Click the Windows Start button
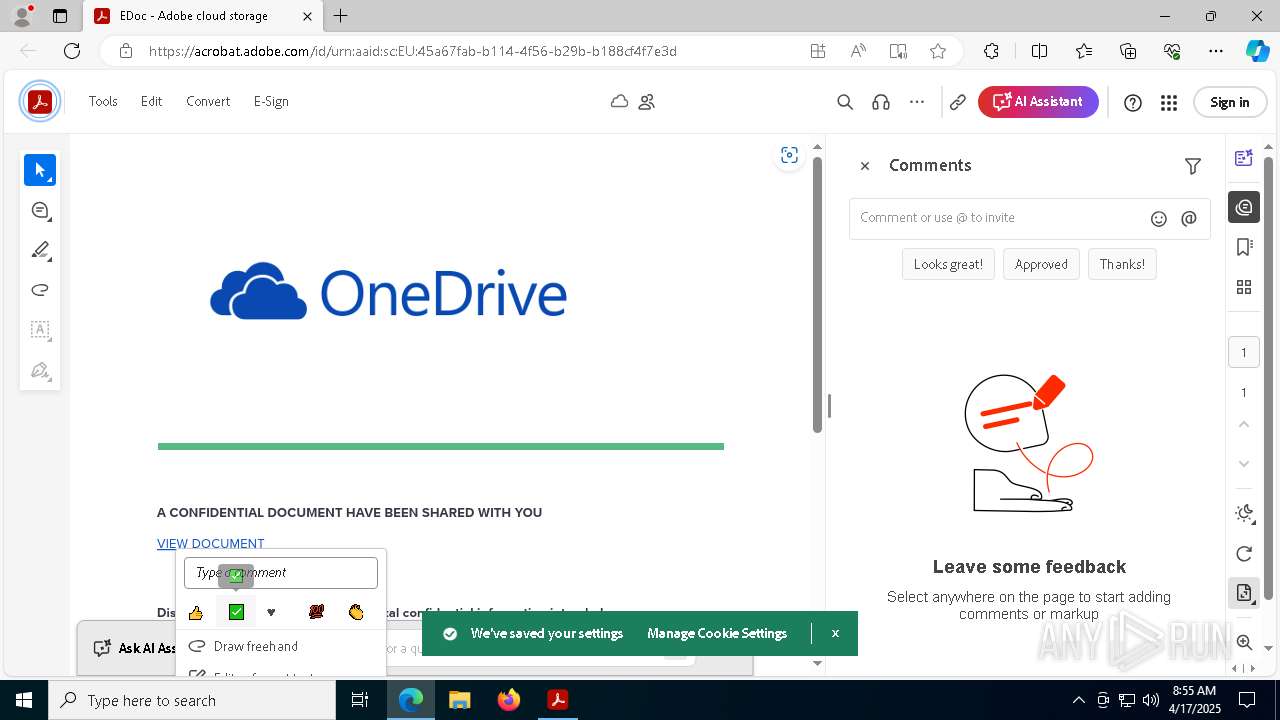The width and height of the screenshot is (1280, 720). 24,700
